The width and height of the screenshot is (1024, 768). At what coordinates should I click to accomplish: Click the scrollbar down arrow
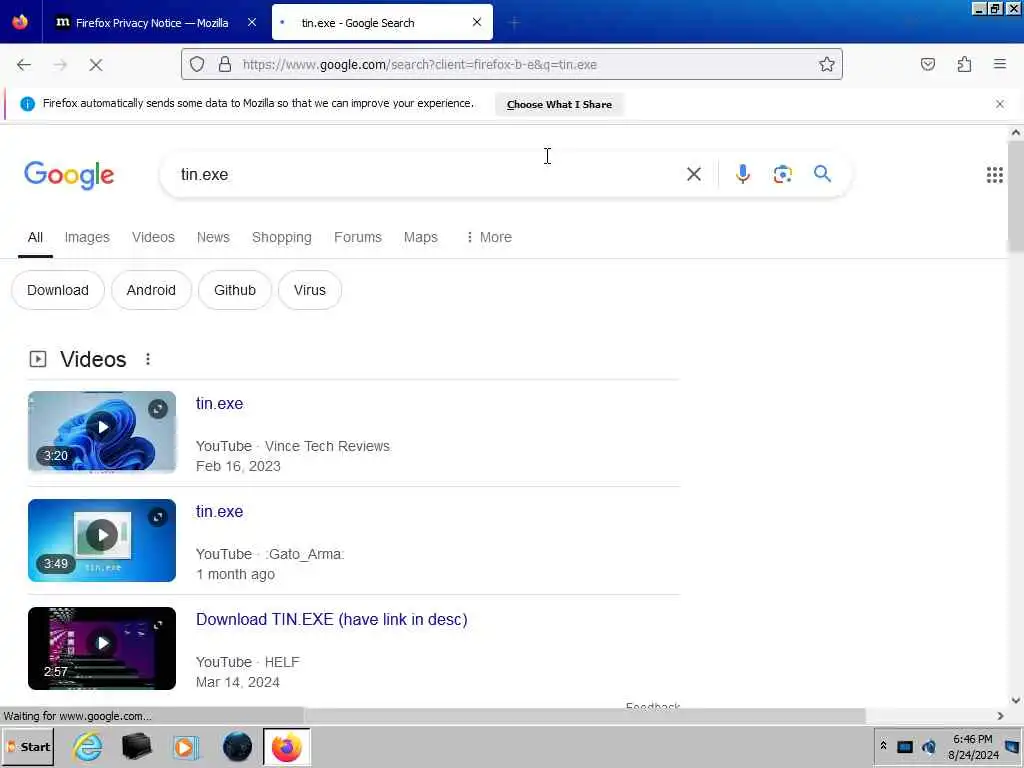[x=1016, y=701]
